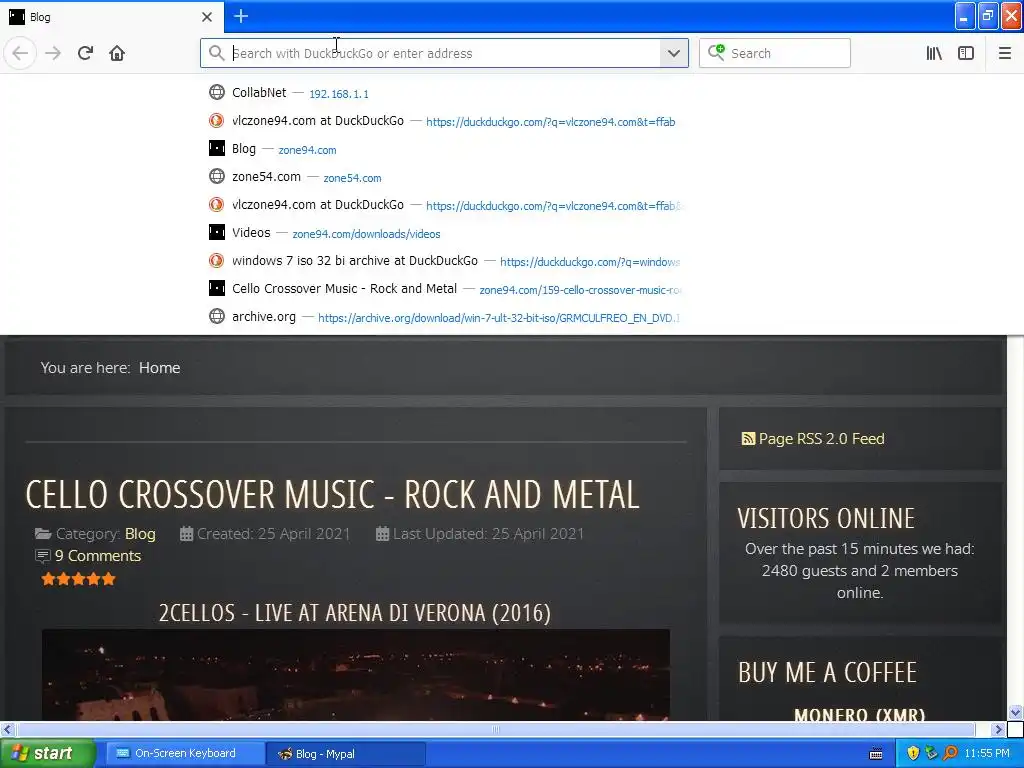Click the network tray icon
This screenshot has width=1024, height=768.
tap(931, 754)
